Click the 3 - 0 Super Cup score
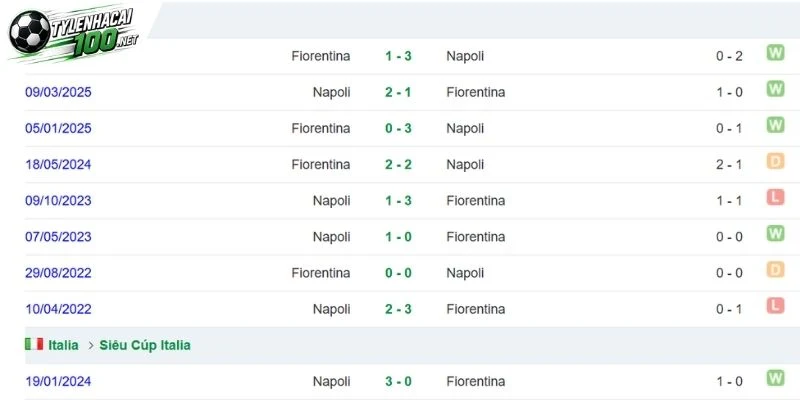Screen dimensions: 800x400 coord(398,382)
